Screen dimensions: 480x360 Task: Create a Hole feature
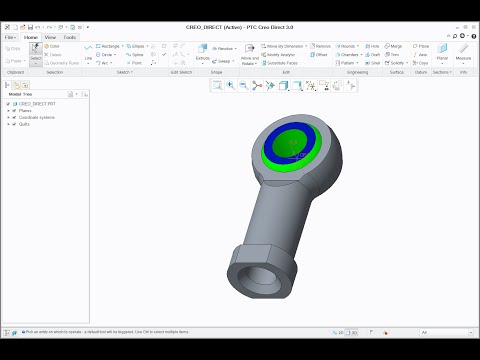[x=372, y=46]
